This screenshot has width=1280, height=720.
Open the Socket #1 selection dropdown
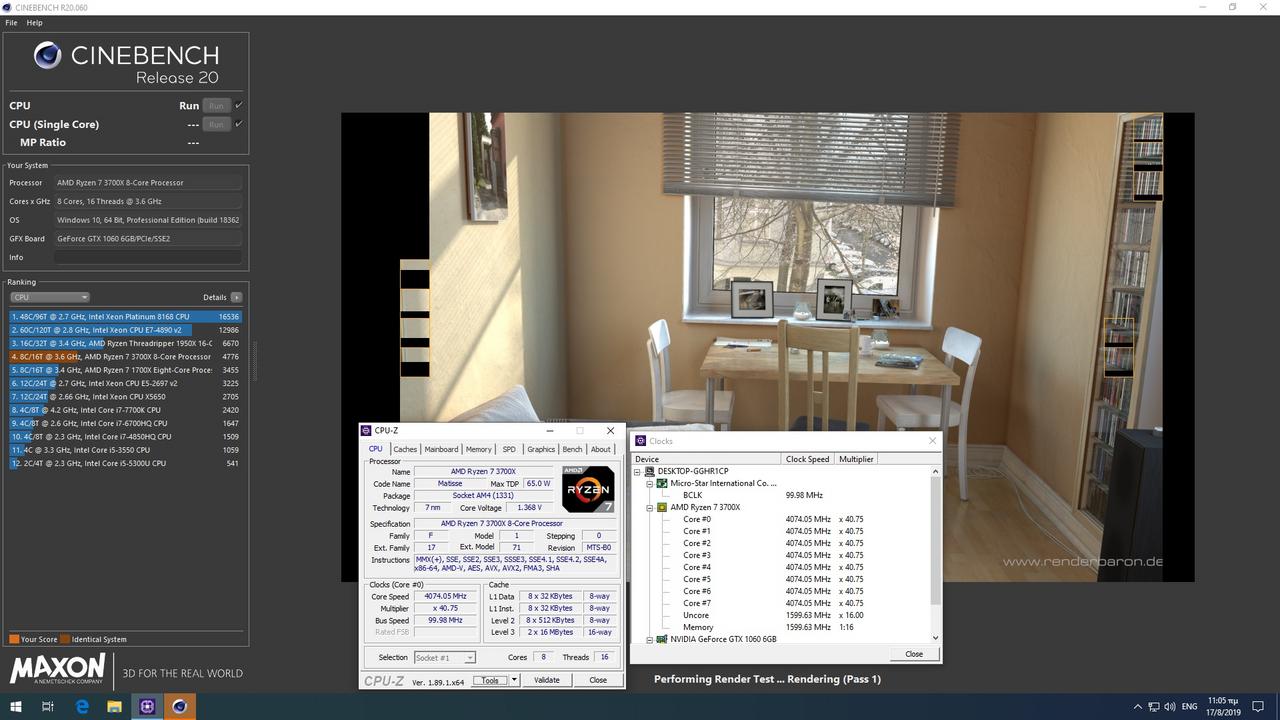click(444, 657)
